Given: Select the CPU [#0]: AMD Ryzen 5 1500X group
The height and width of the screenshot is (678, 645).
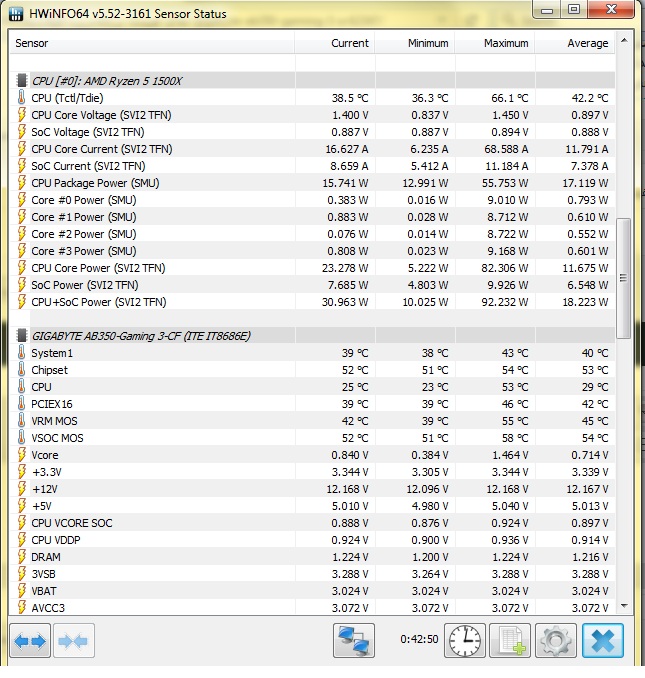Looking at the screenshot, I should coord(111,81).
